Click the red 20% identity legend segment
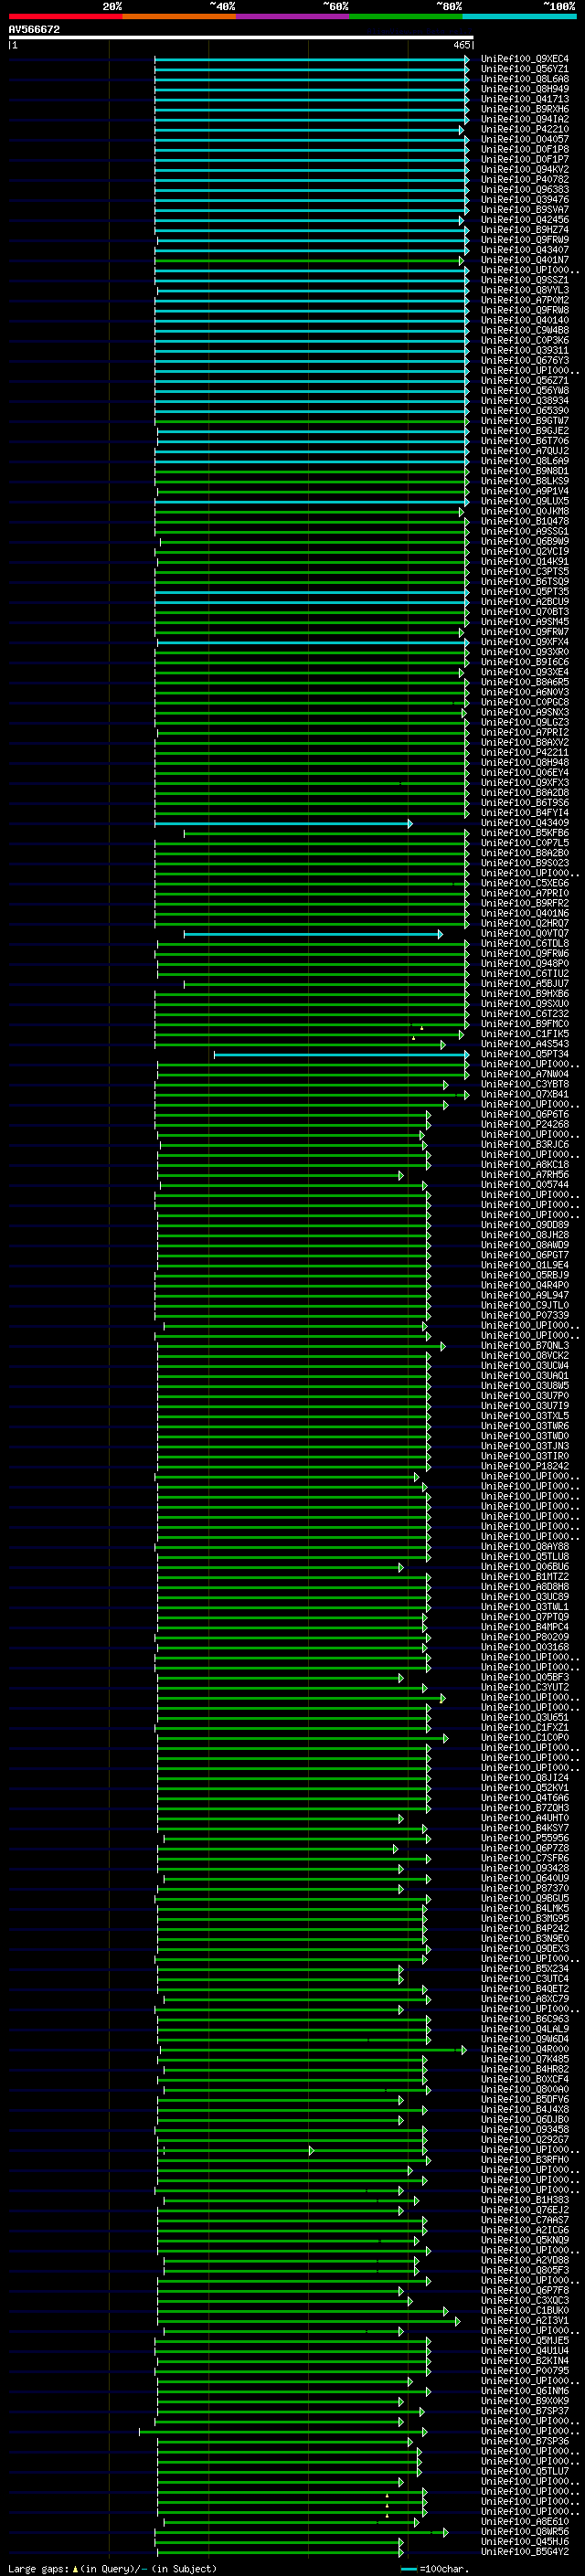585x2576 pixels. pyautogui.click(x=65, y=16)
